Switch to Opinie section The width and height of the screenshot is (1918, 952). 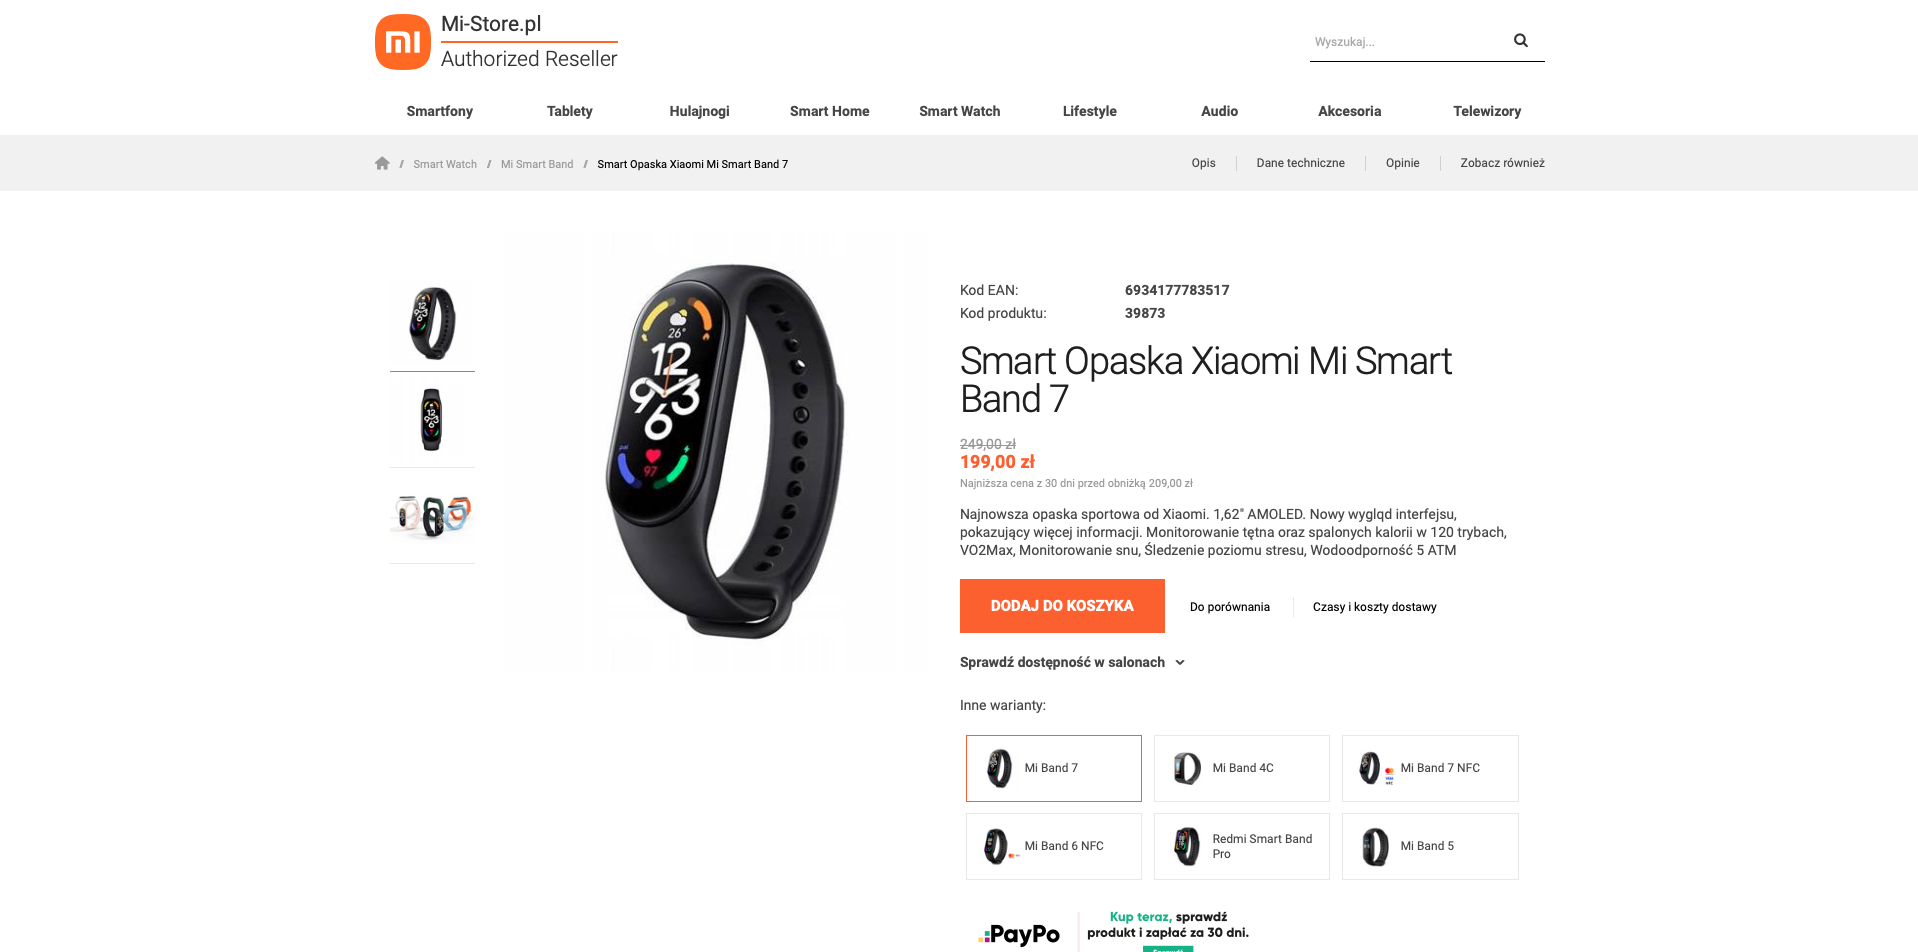(x=1402, y=163)
